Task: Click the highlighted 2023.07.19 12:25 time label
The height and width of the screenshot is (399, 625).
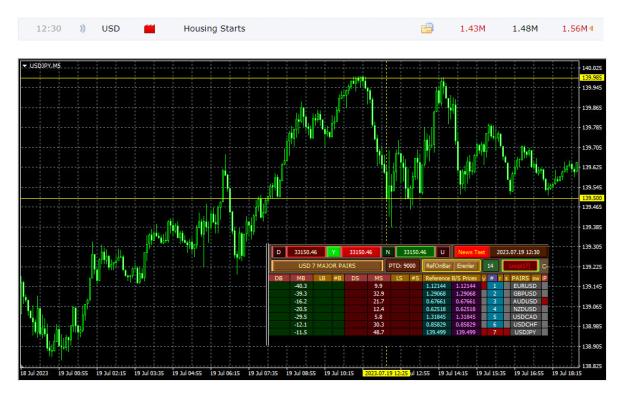Action: pos(386,373)
